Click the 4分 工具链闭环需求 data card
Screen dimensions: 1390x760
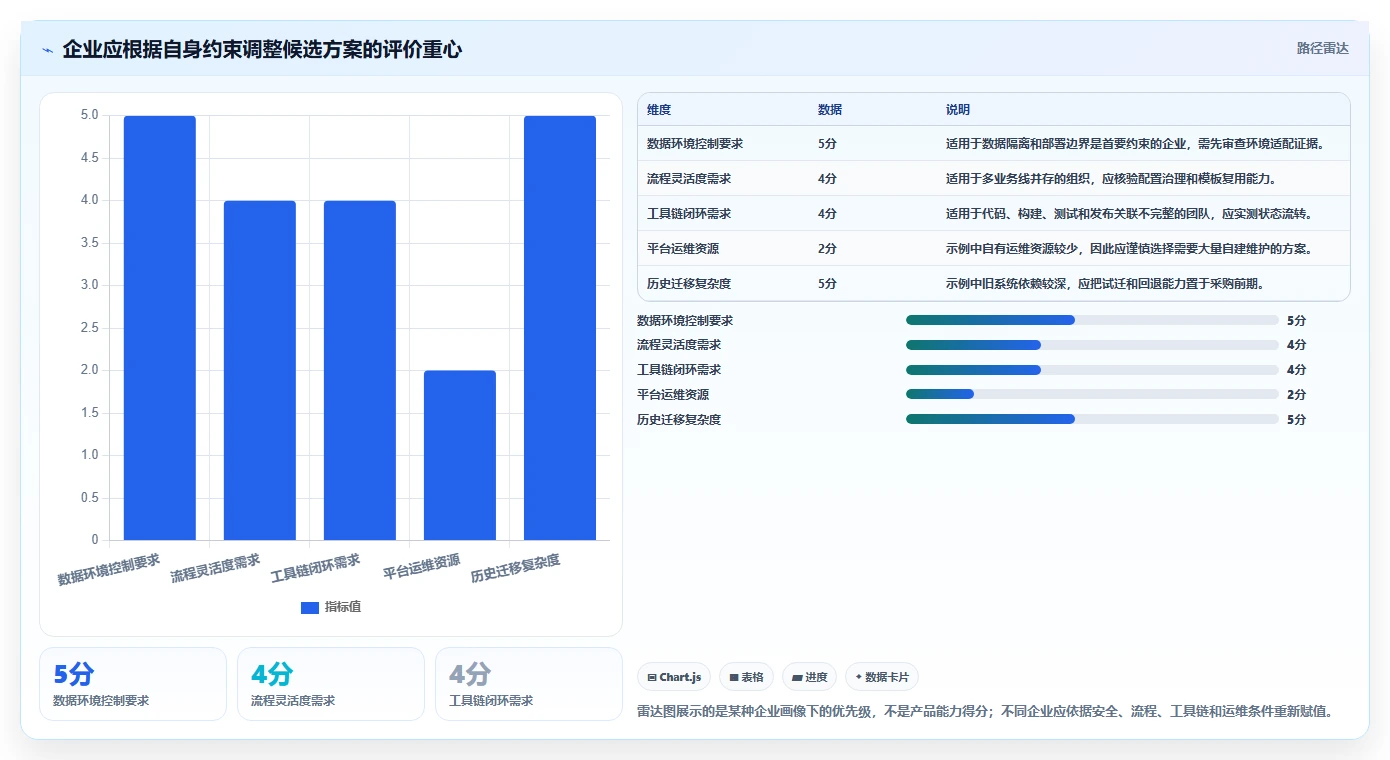pos(529,684)
